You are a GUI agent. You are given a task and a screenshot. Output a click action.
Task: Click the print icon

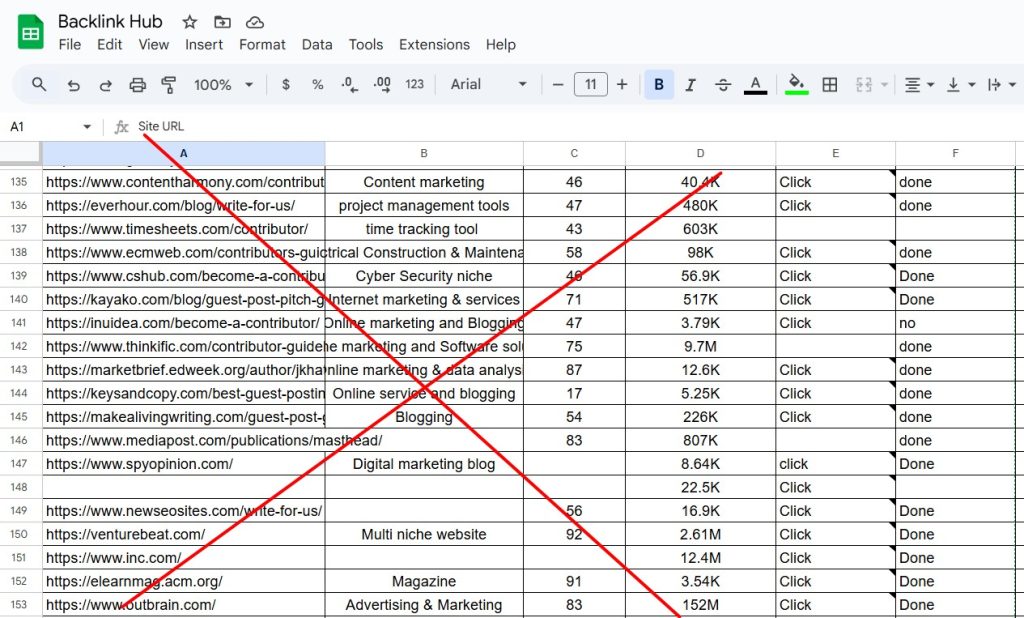point(137,85)
